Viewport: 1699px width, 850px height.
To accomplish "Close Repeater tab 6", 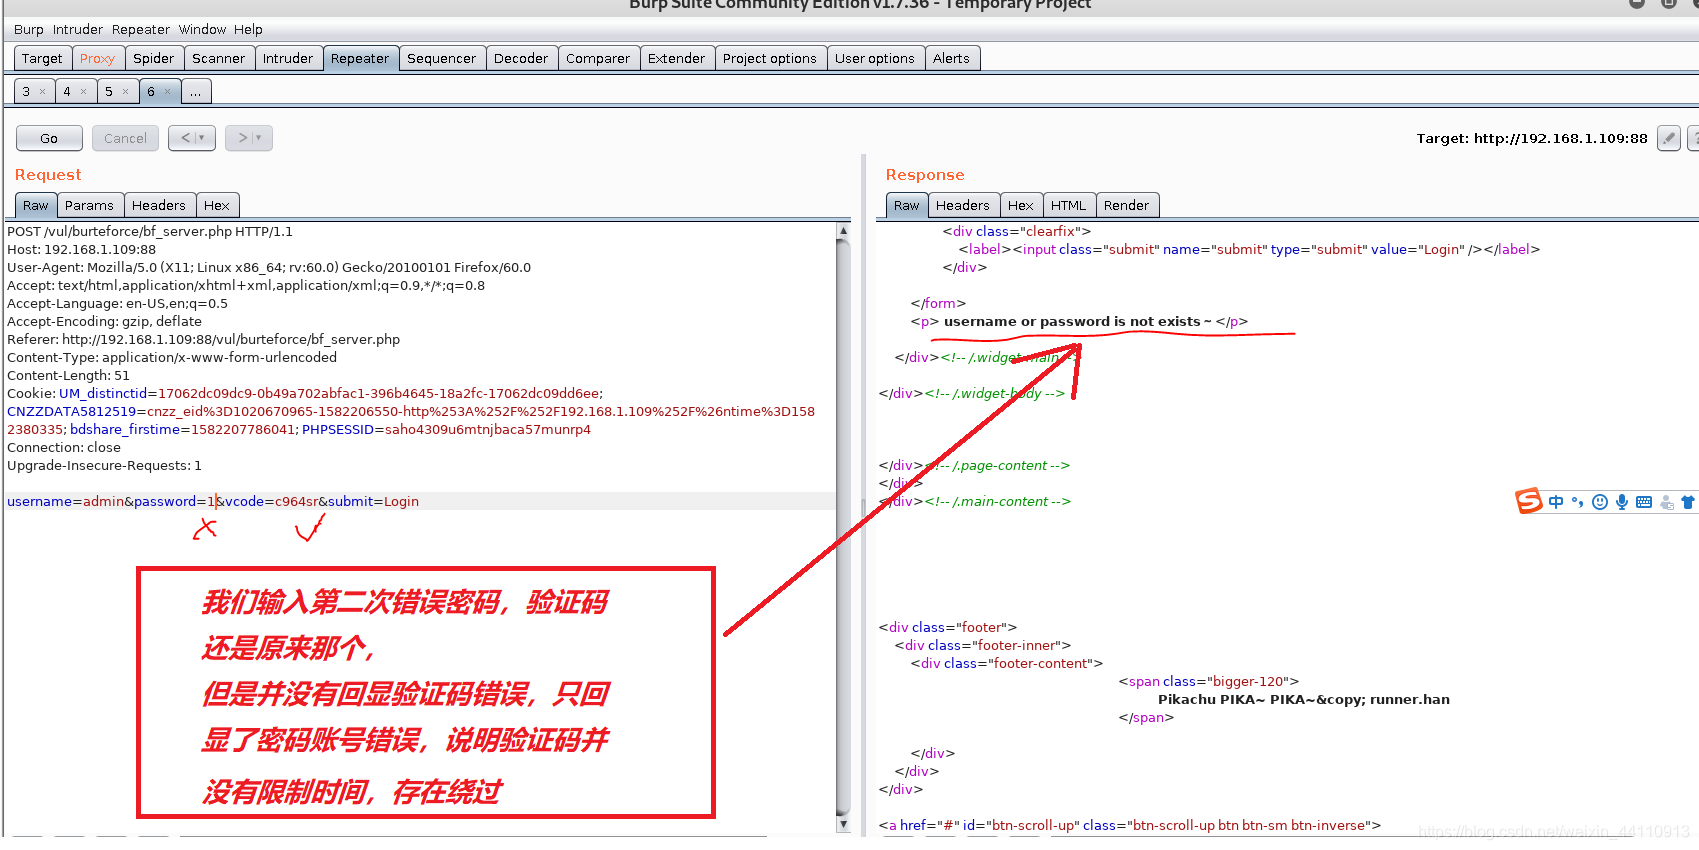I will tap(167, 91).
